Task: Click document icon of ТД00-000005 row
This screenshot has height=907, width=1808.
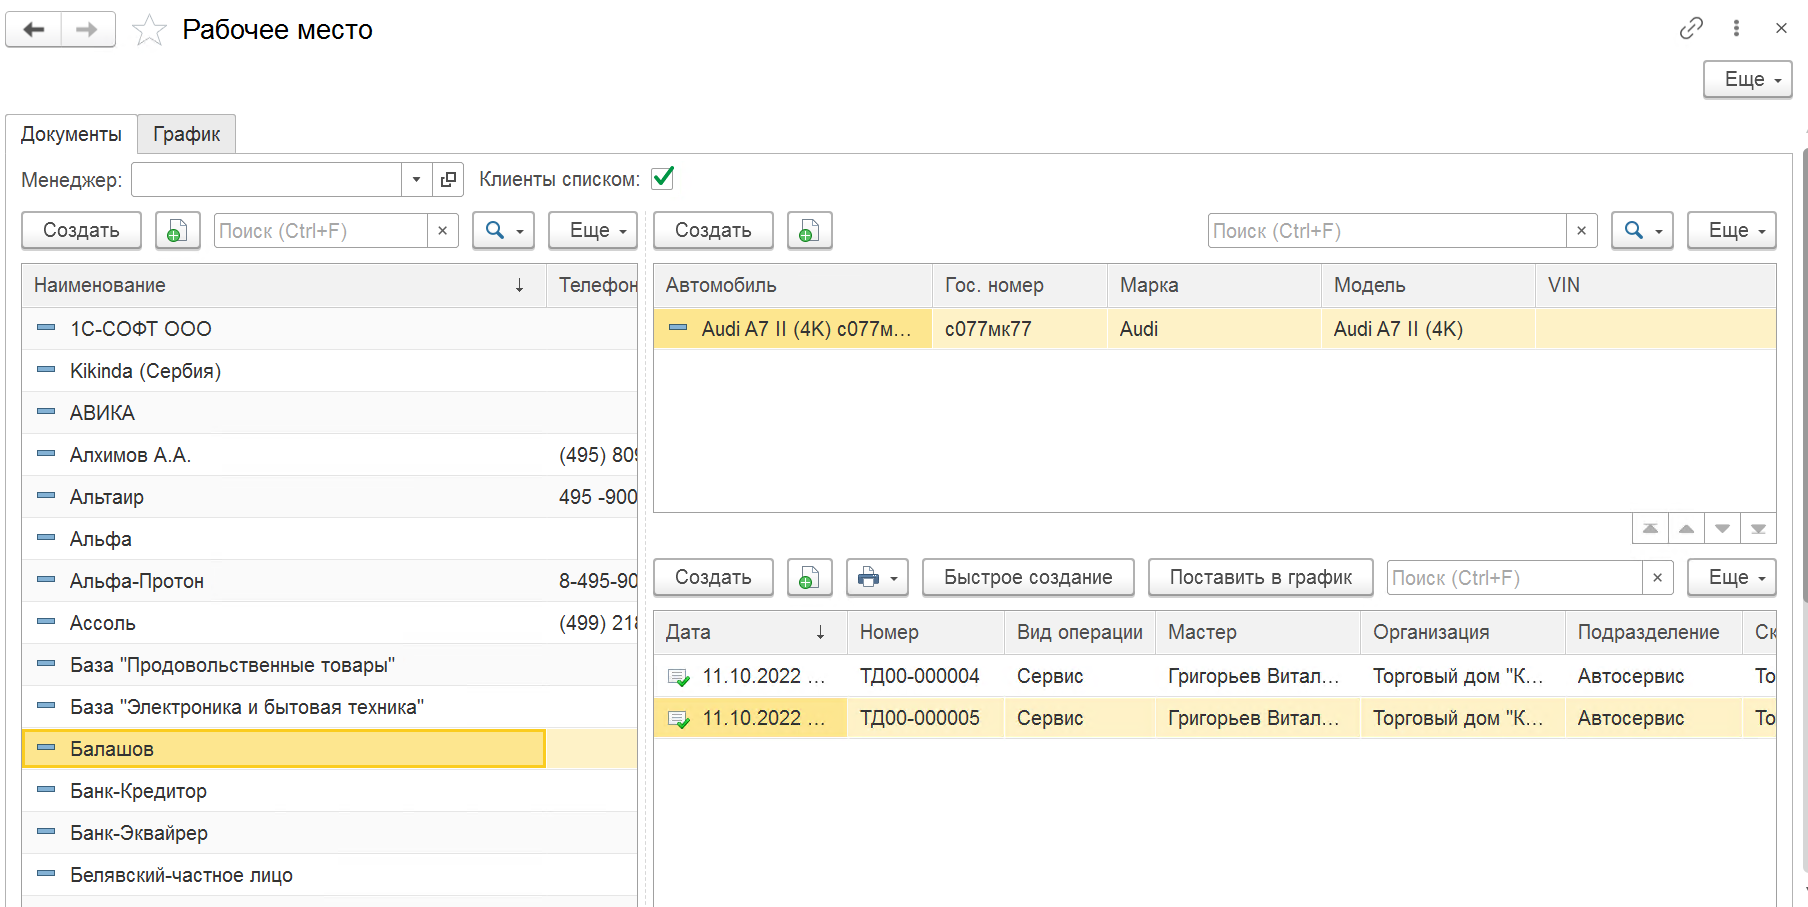Action: (679, 719)
